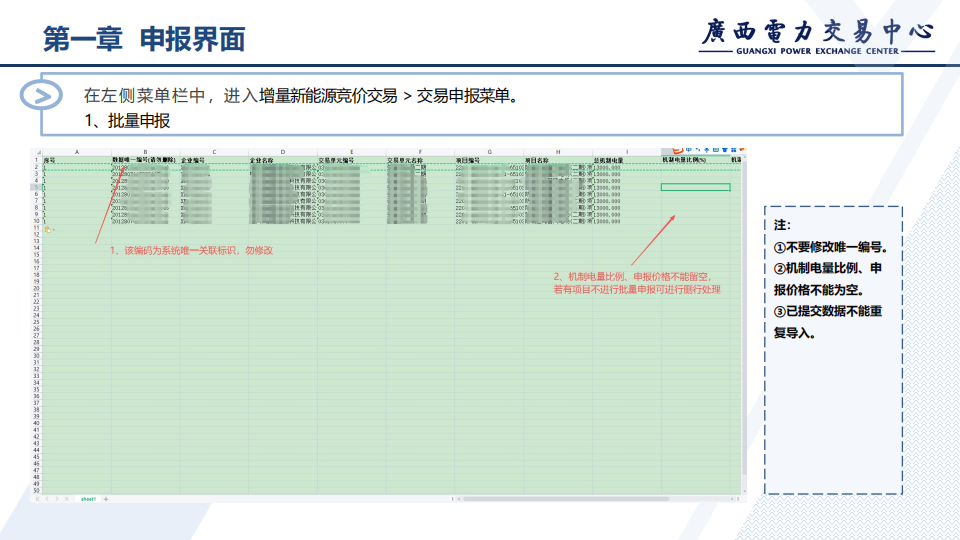
Task: Click the spreadsheet vertical scrollbar track
Action: click(x=744, y=318)
